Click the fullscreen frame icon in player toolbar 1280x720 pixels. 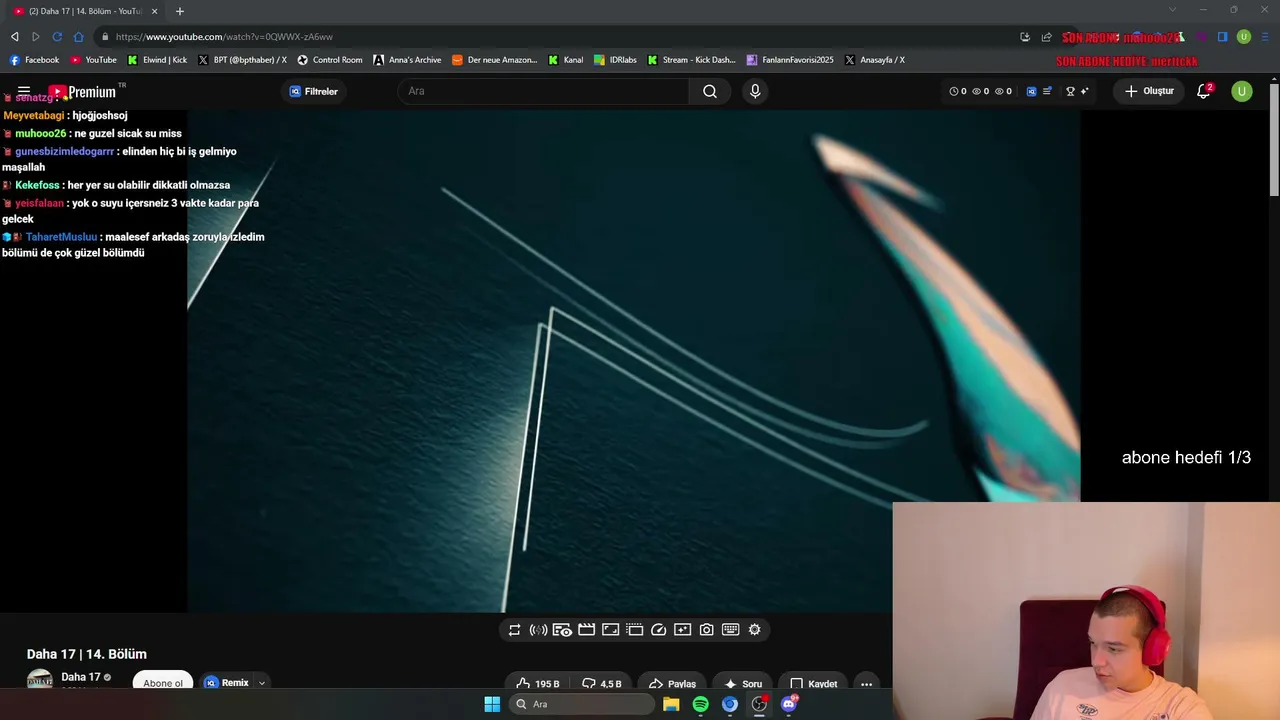(610, 630)
